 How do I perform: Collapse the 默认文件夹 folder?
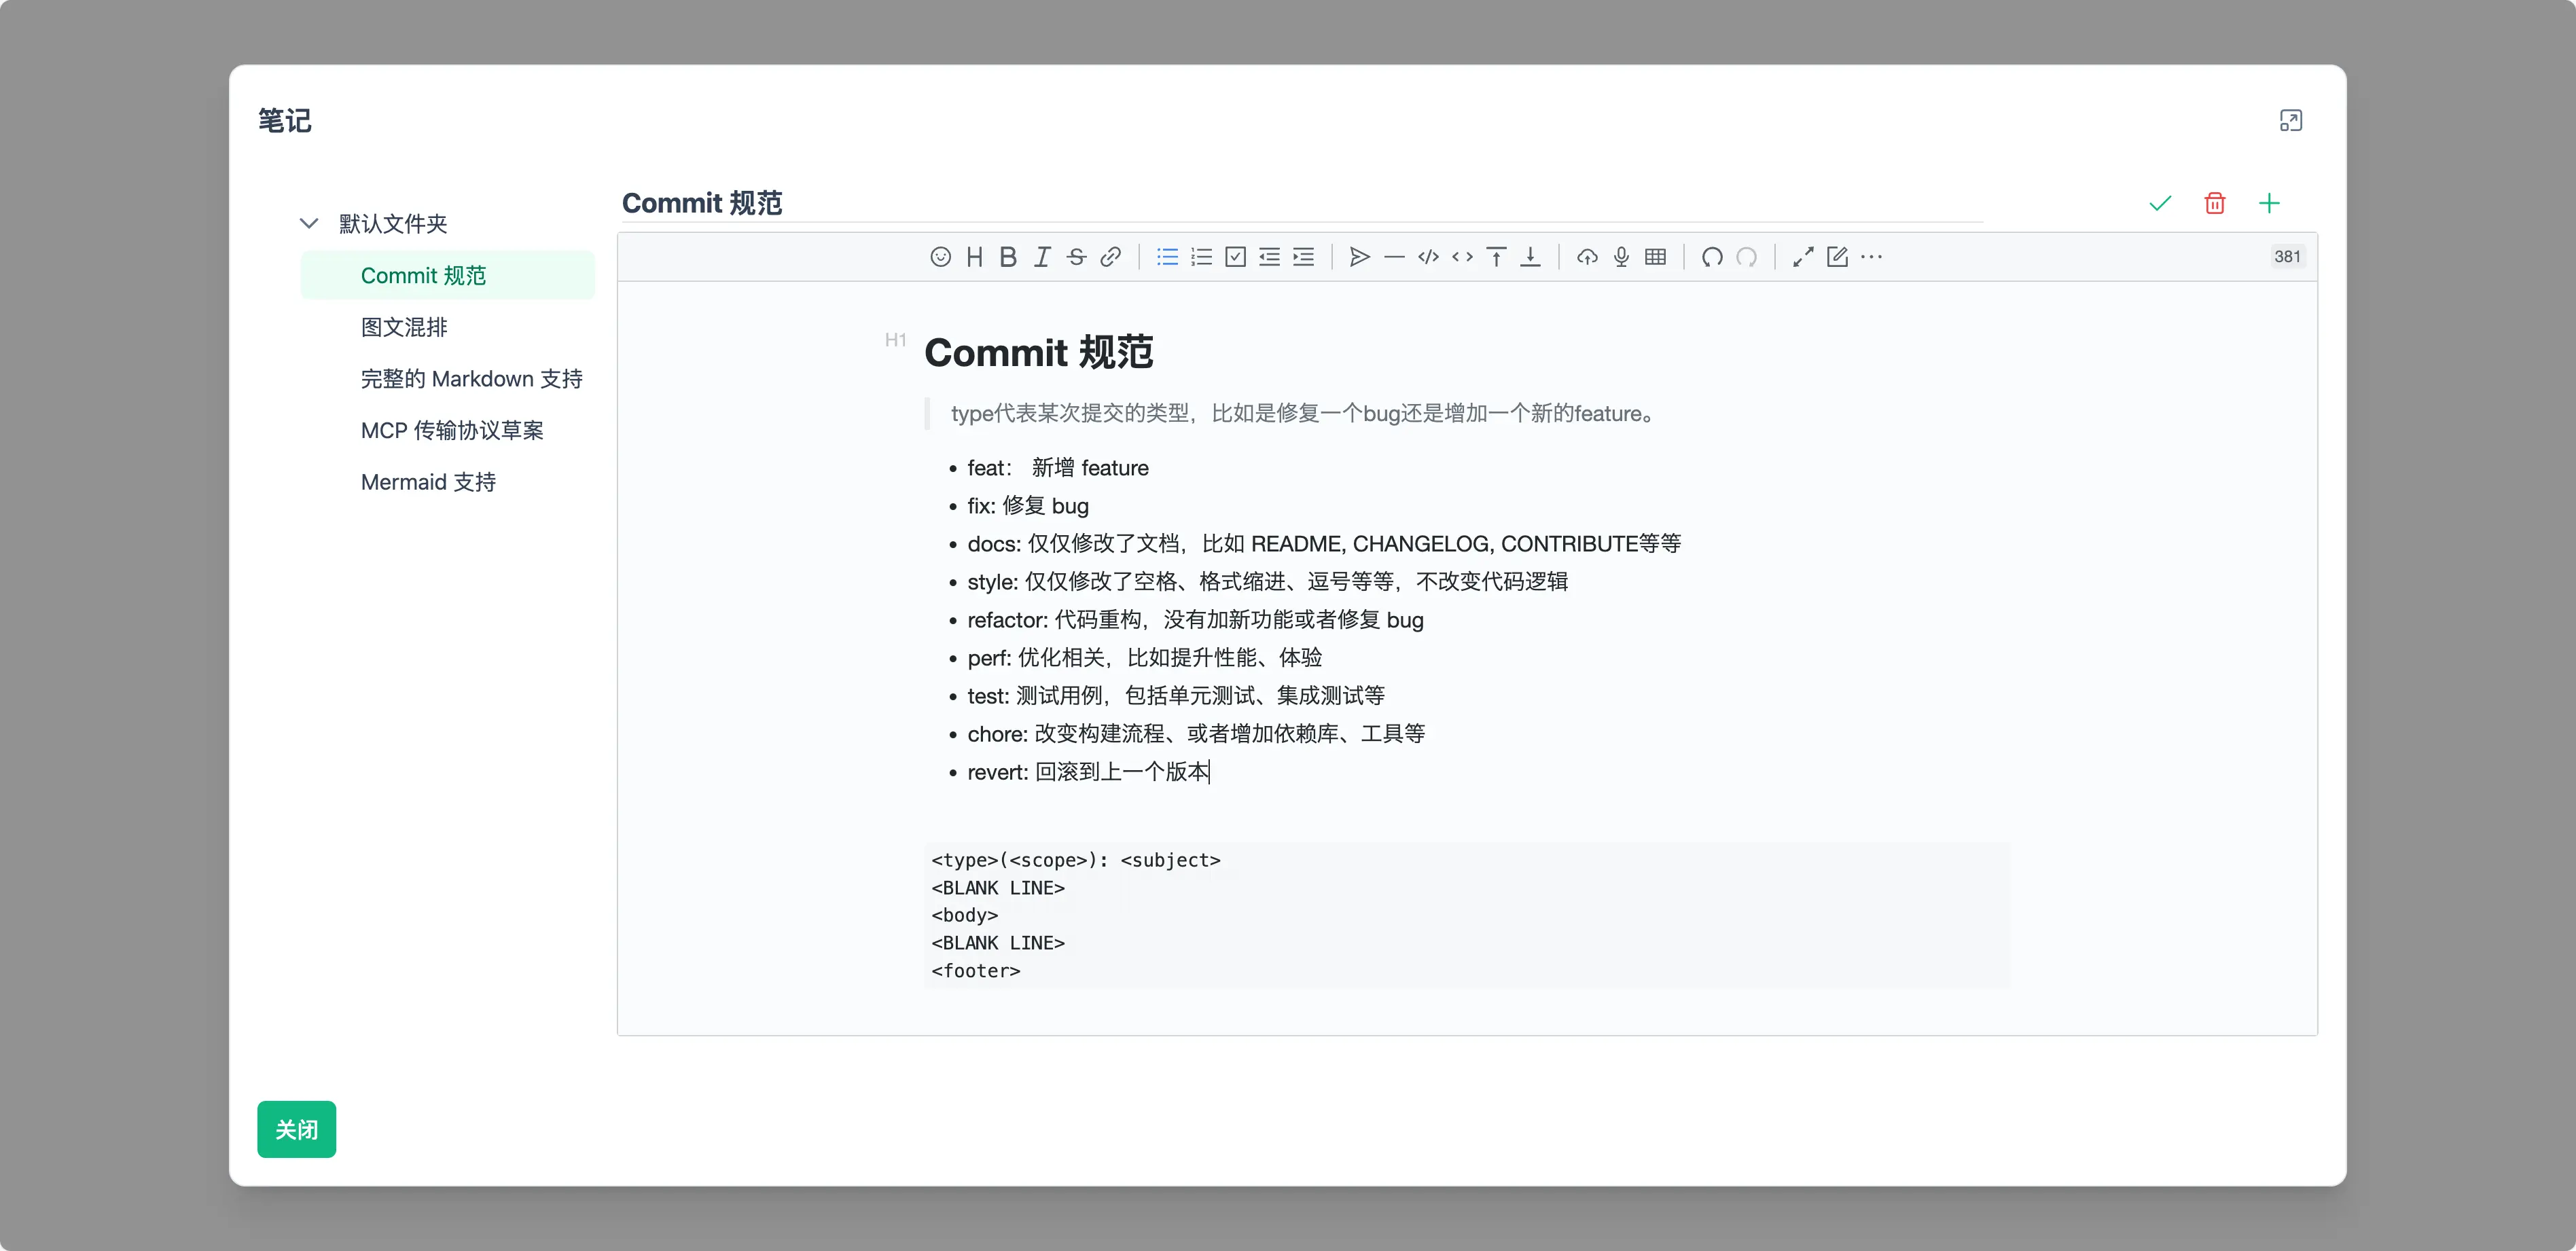pos(309,223)
